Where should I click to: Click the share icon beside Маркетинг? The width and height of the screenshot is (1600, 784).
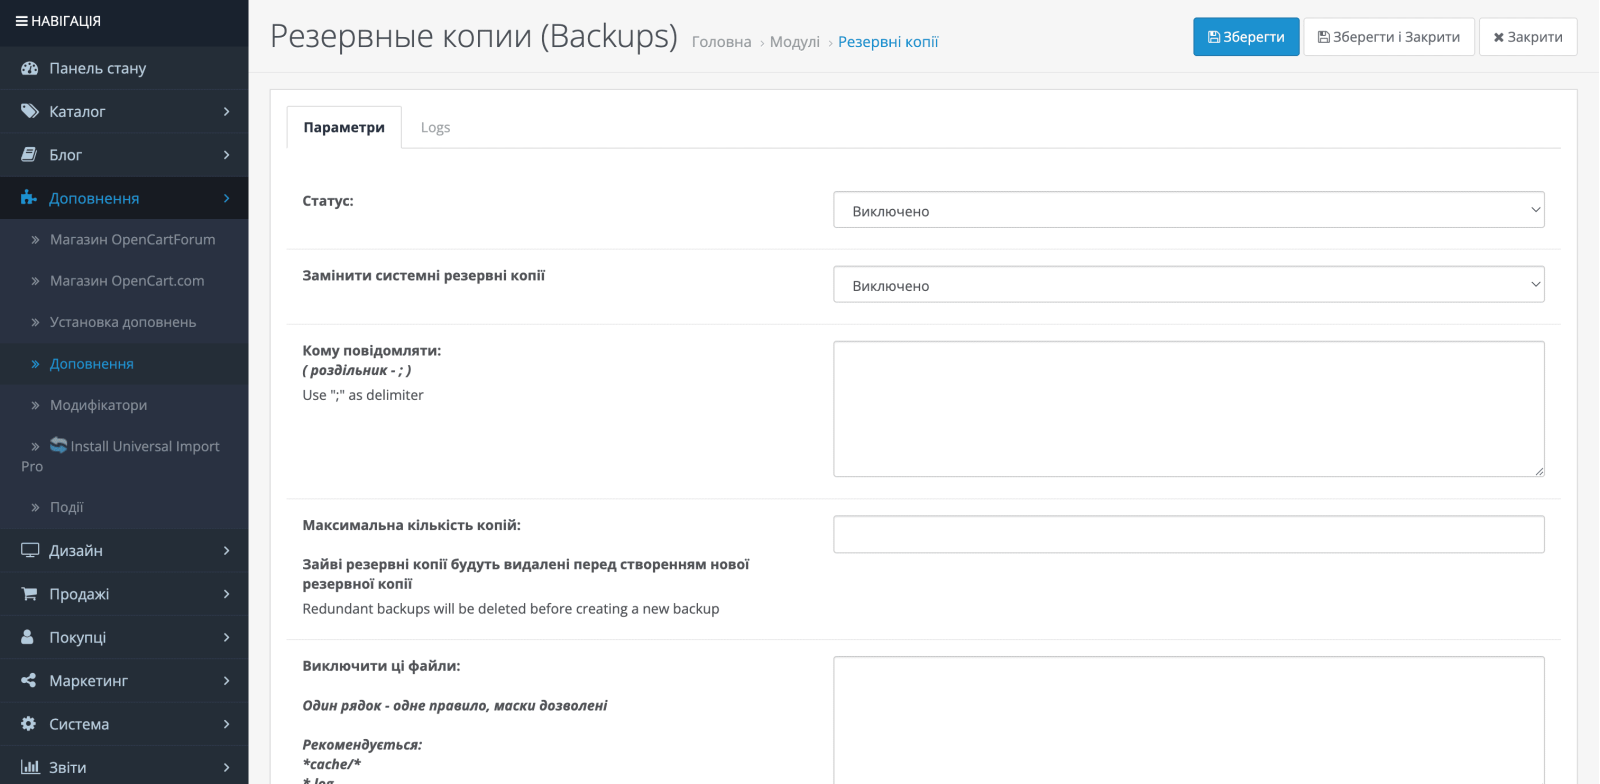tap(28, 681)
